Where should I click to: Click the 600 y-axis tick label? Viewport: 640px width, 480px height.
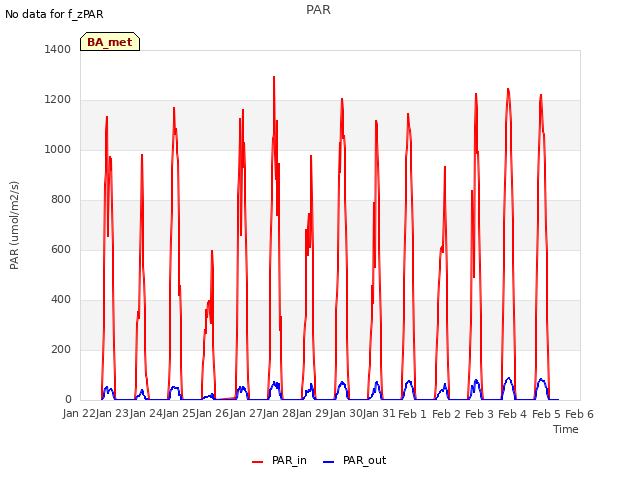click(61, 249)
